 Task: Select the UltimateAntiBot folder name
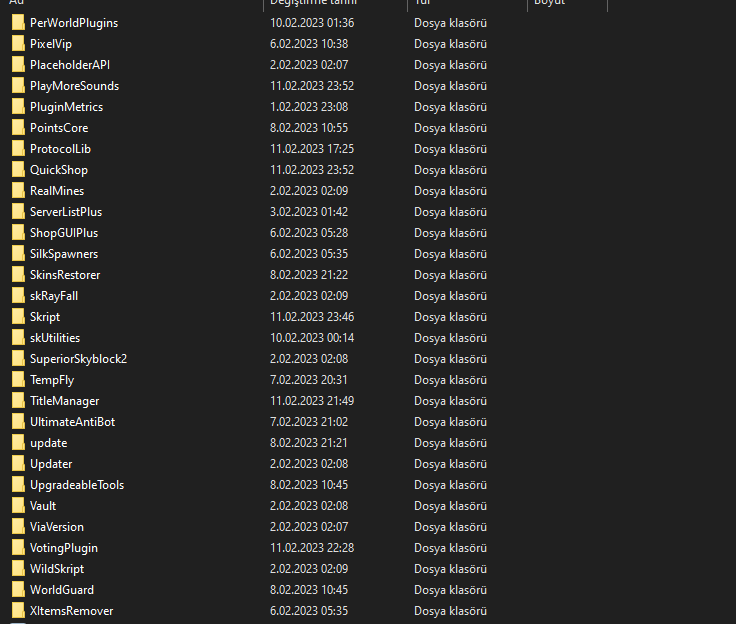click(x=73, y=422)
